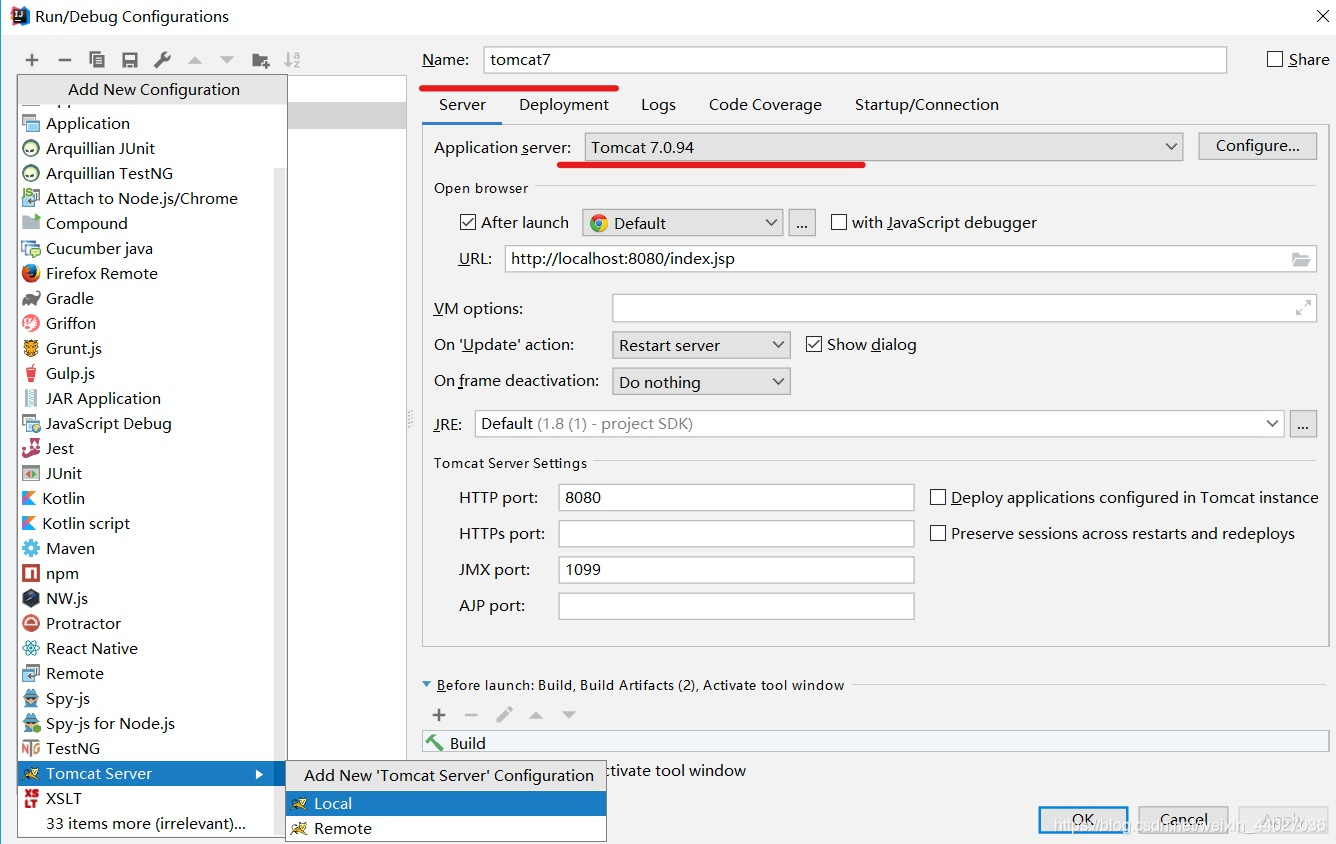
Task: Click the Move Up arrow in configurations toolbar
Action: pos(195,60)
